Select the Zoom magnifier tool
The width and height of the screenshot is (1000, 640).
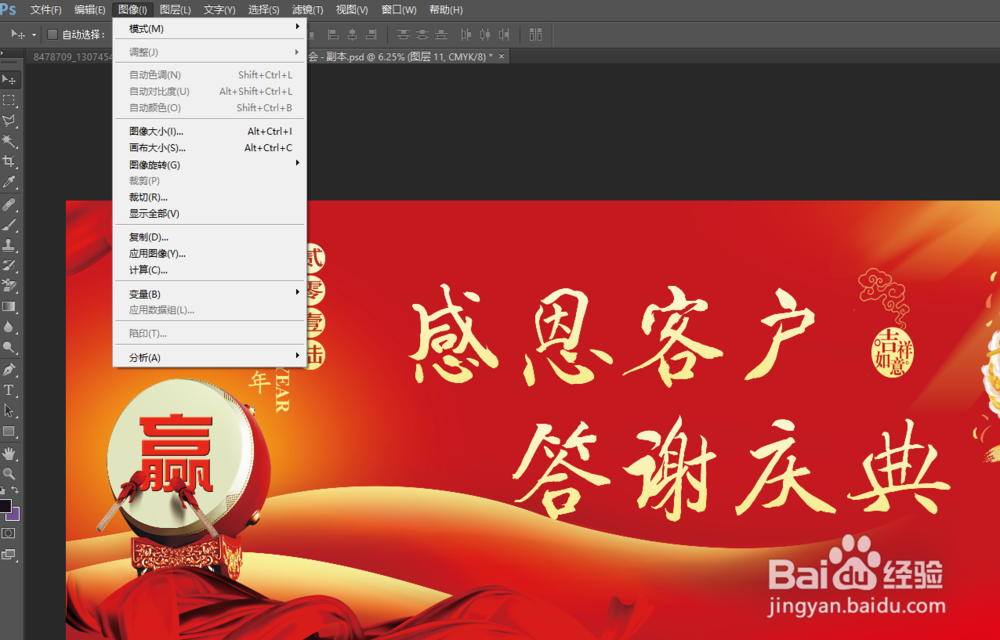point(9,474)
